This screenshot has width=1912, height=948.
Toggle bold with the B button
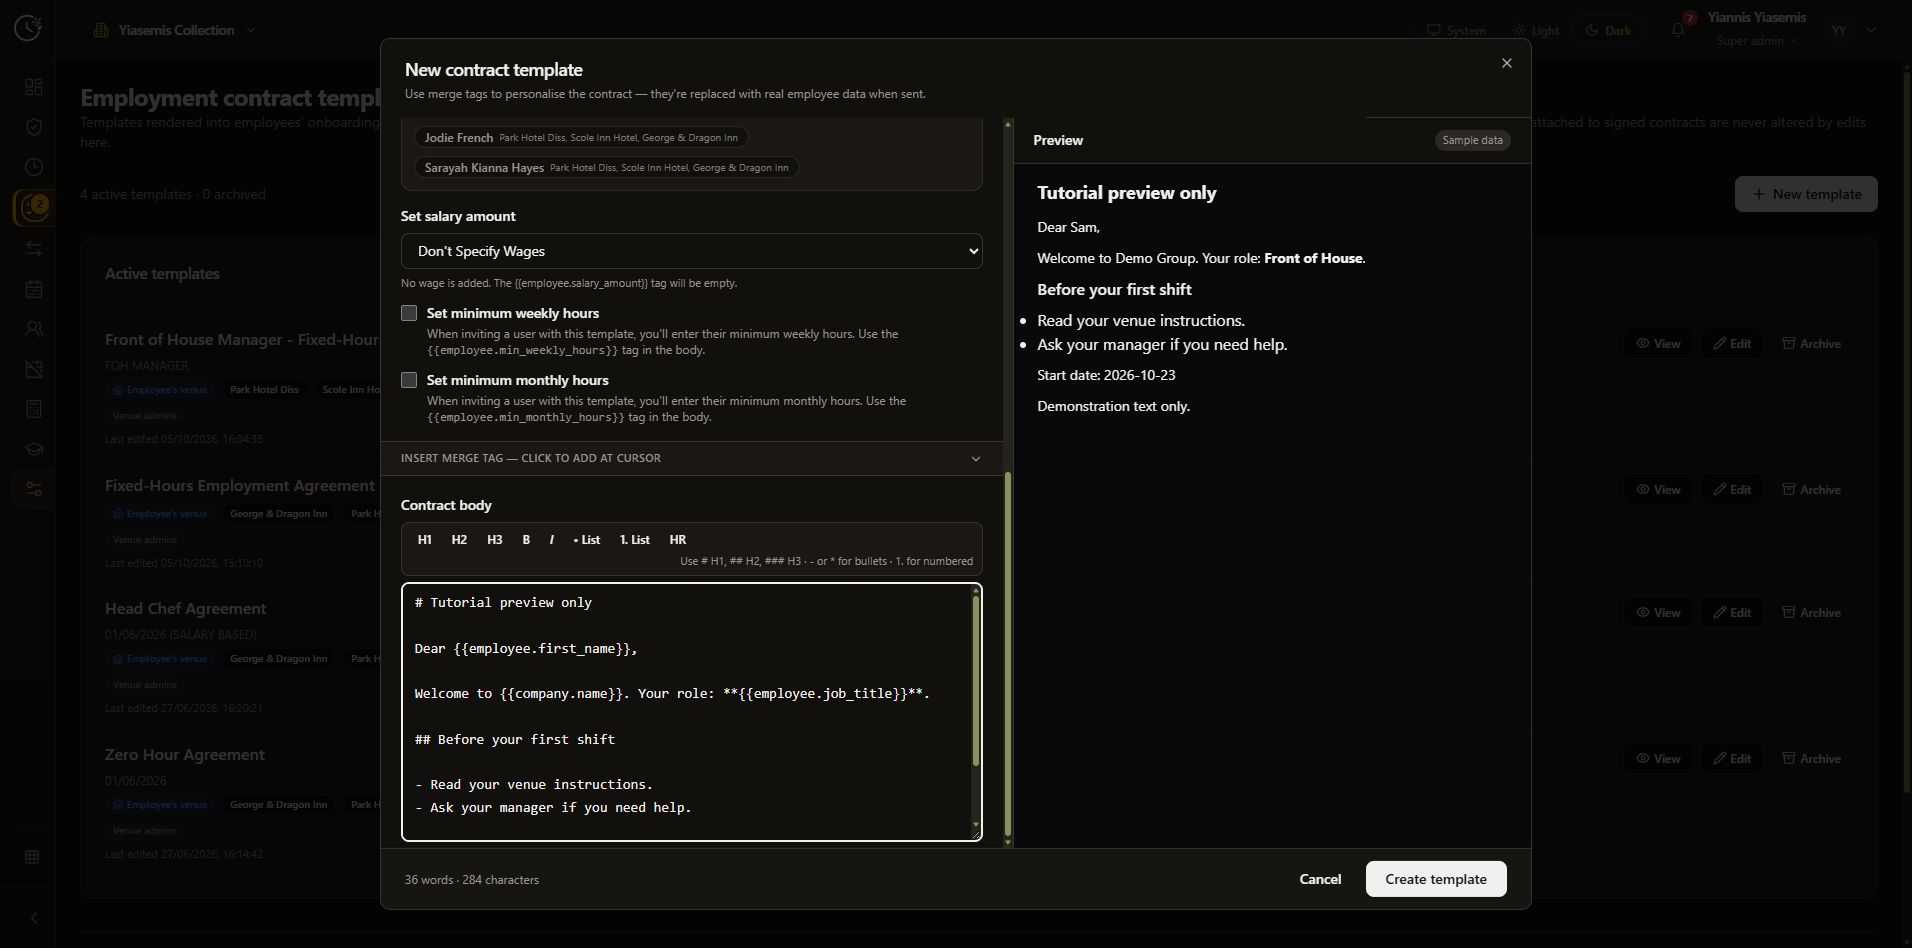[x=526, y=540]
